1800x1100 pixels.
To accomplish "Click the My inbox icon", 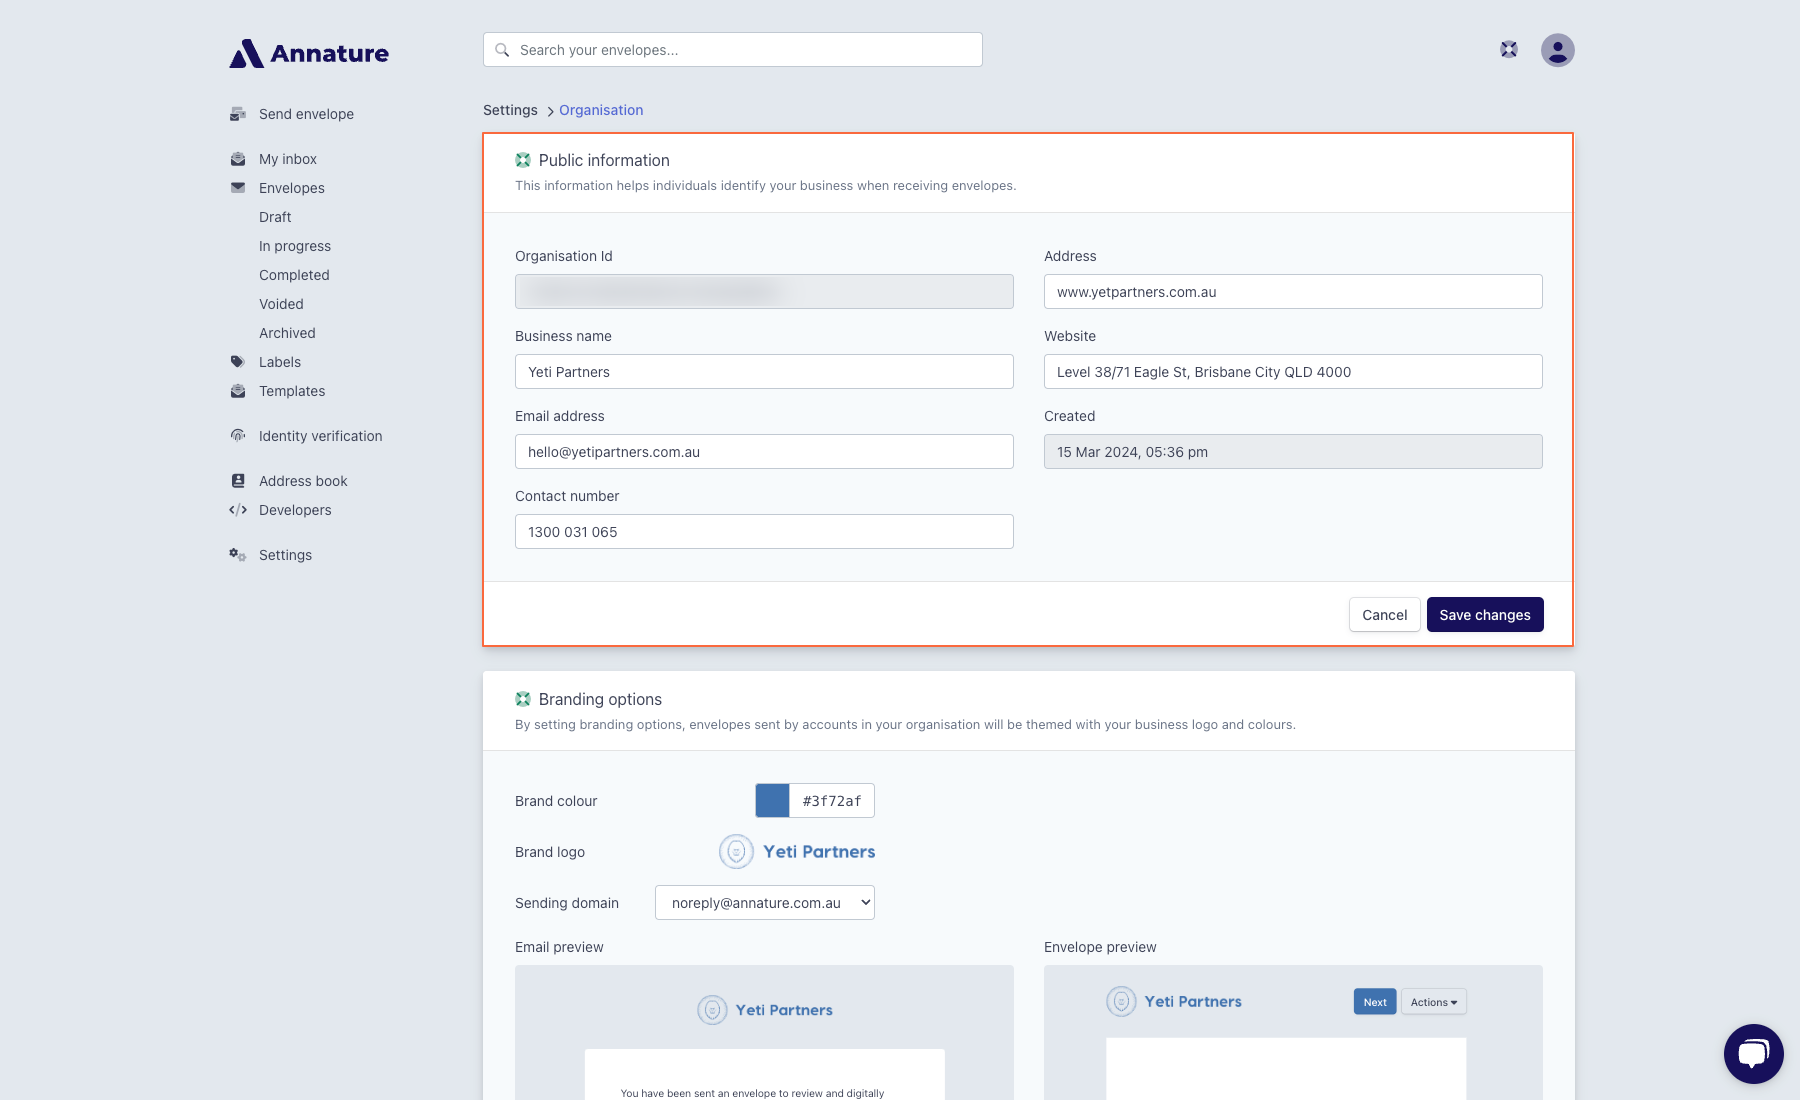I will [238, 159].
